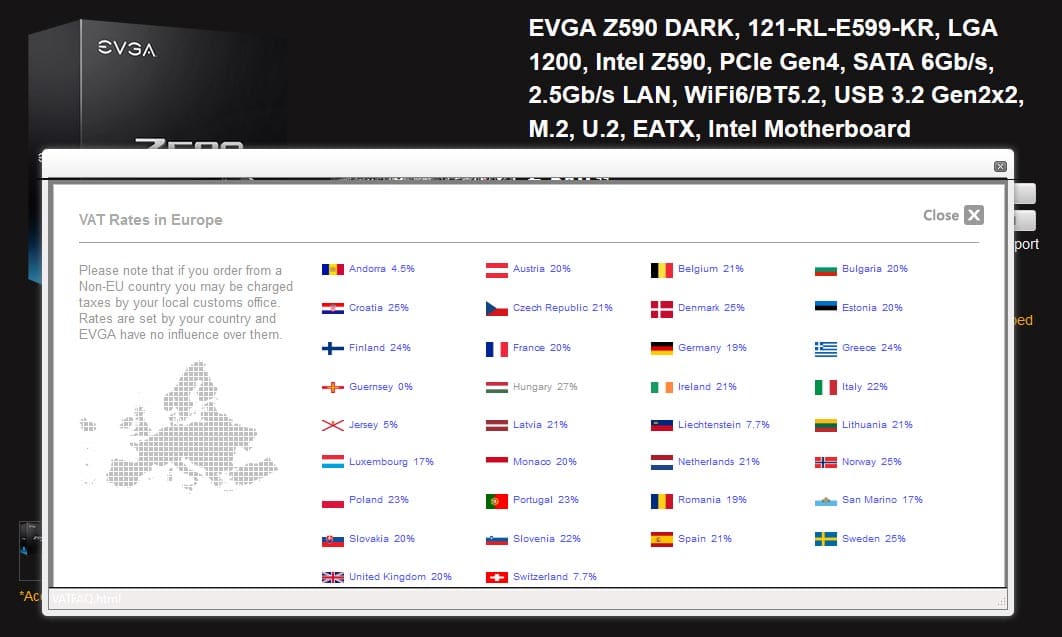
Task: Click the Spain flag icon
Action: point(662,540)
